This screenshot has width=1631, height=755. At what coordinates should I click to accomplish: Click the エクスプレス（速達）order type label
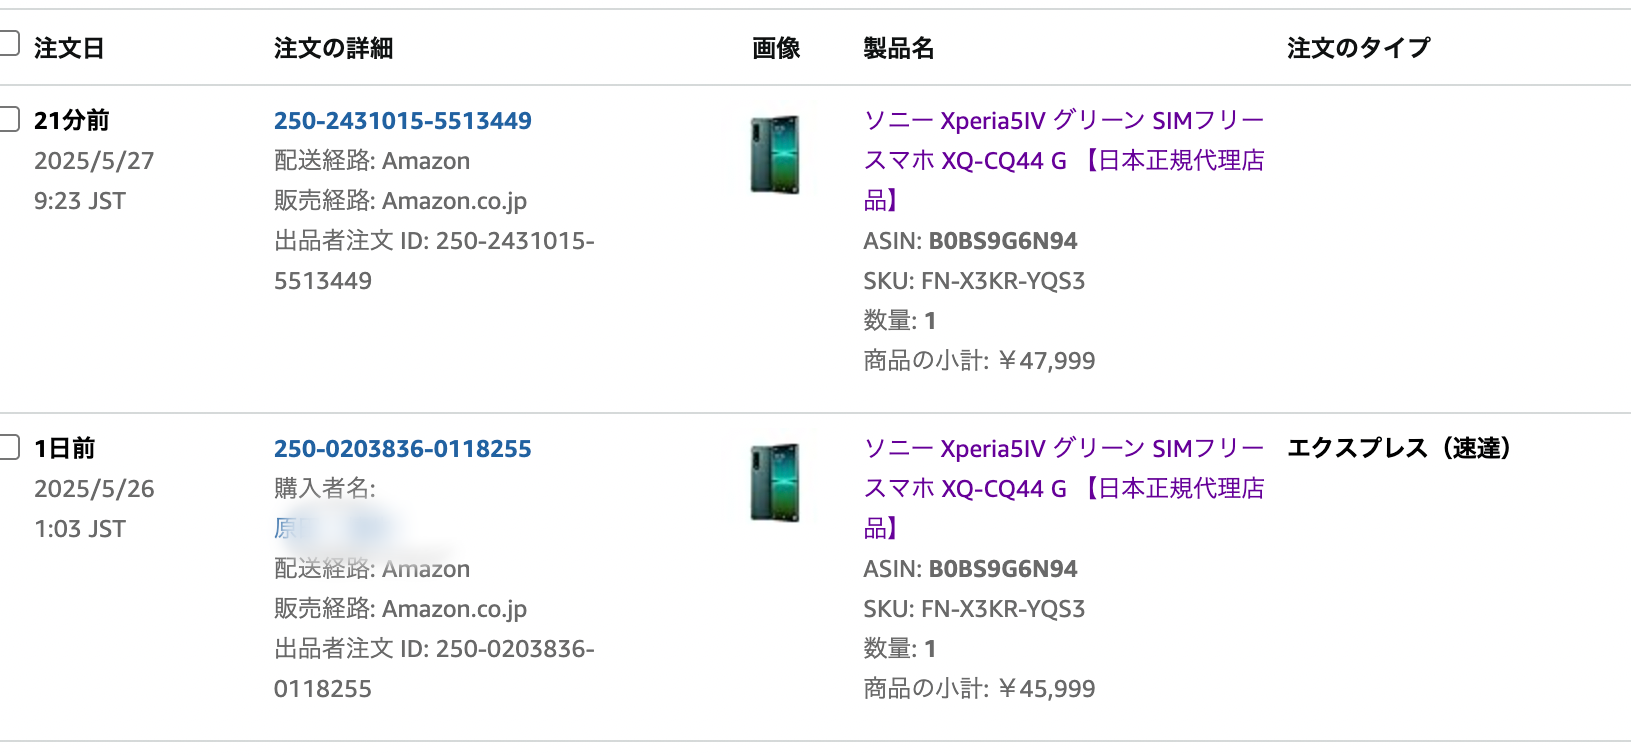point(1398,448)
